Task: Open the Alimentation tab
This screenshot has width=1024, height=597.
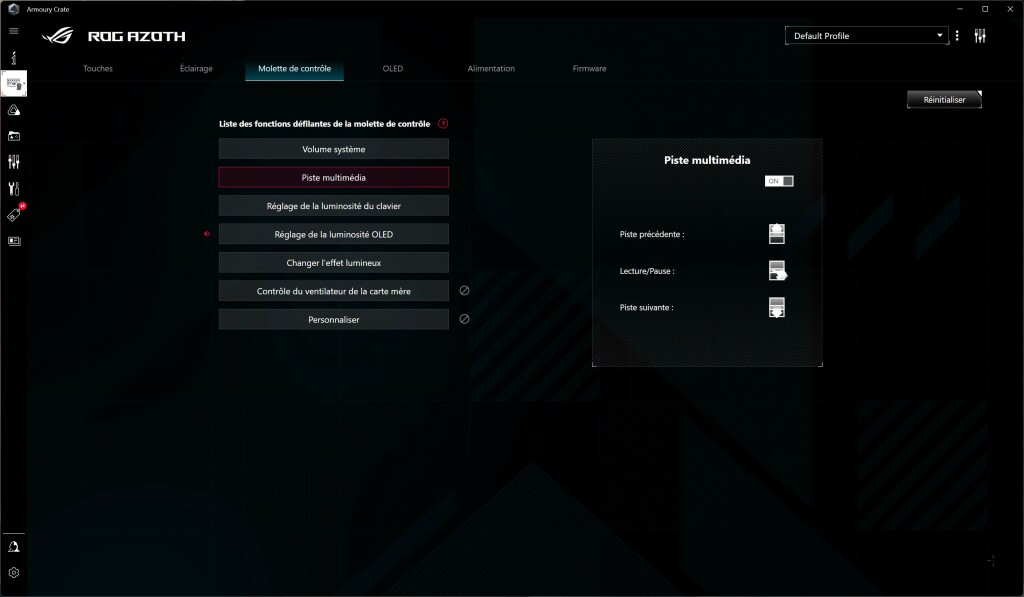Action: 491,69
